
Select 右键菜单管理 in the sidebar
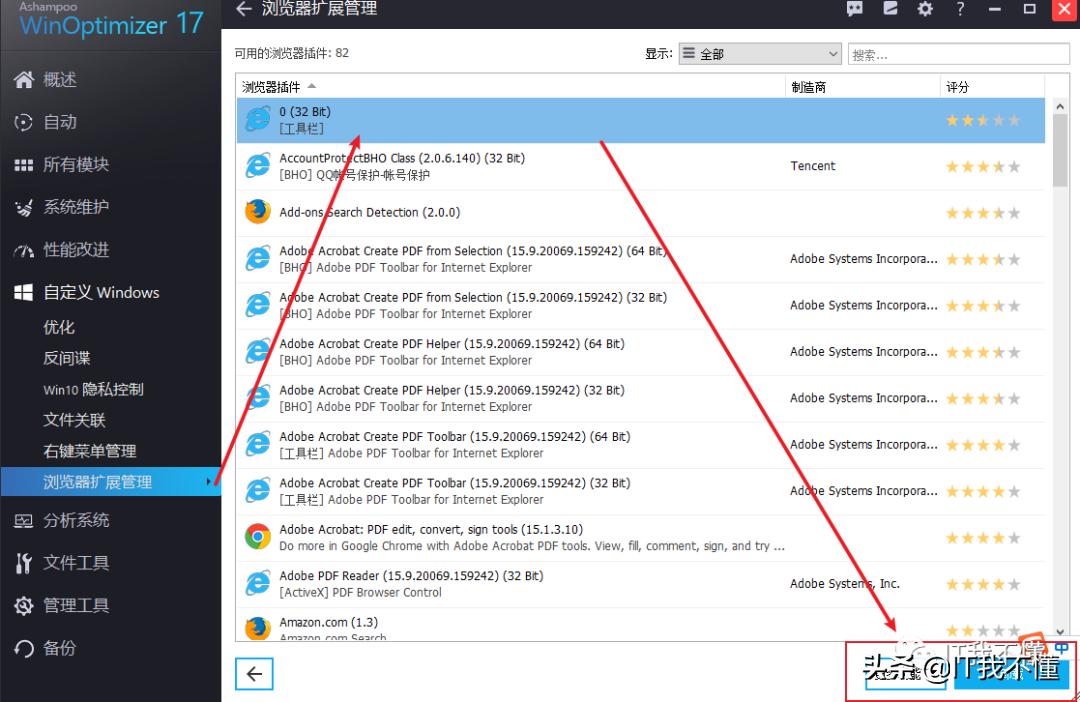(90, 450)
